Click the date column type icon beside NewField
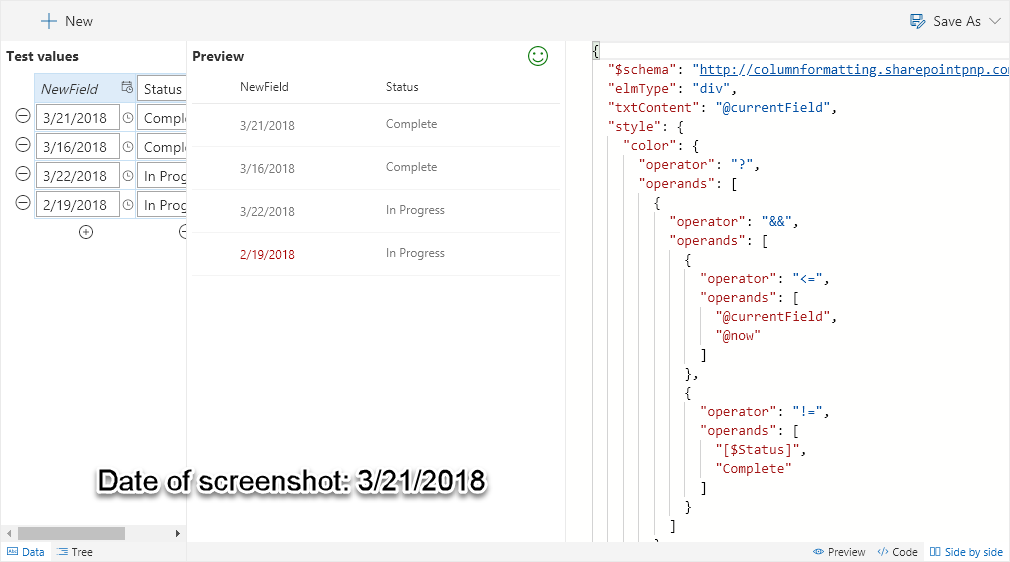This screenshot has height=562, width=1010. (x=126, y=88)
